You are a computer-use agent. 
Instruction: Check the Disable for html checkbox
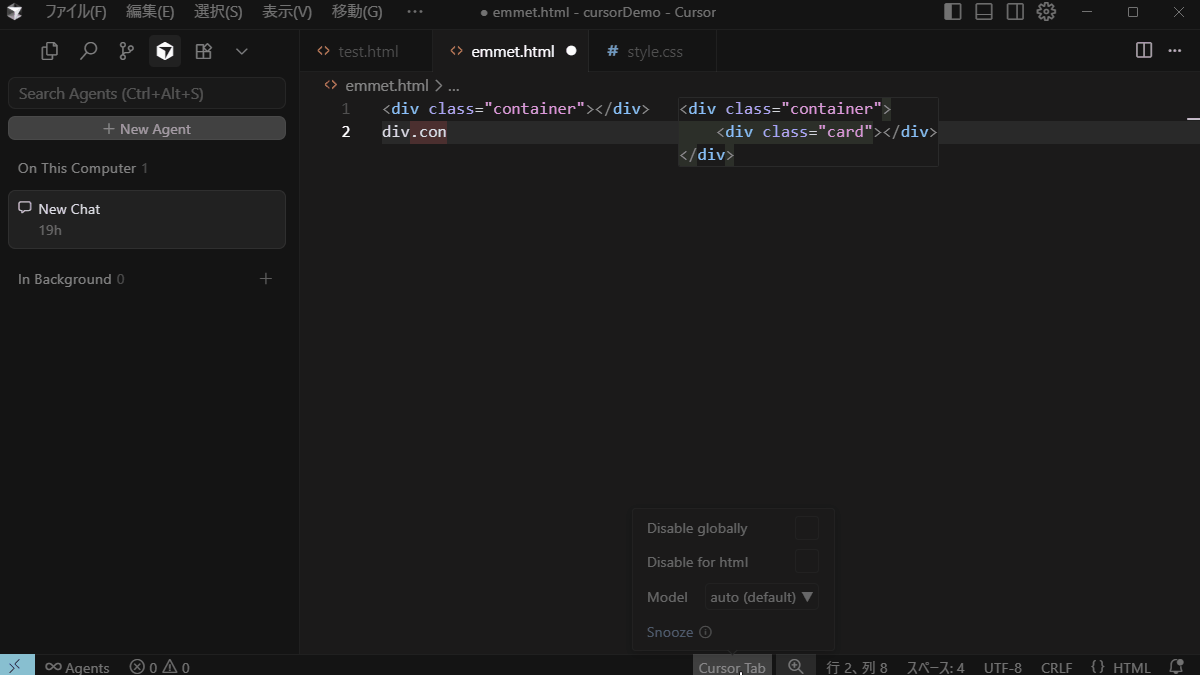tap(806, 561)
